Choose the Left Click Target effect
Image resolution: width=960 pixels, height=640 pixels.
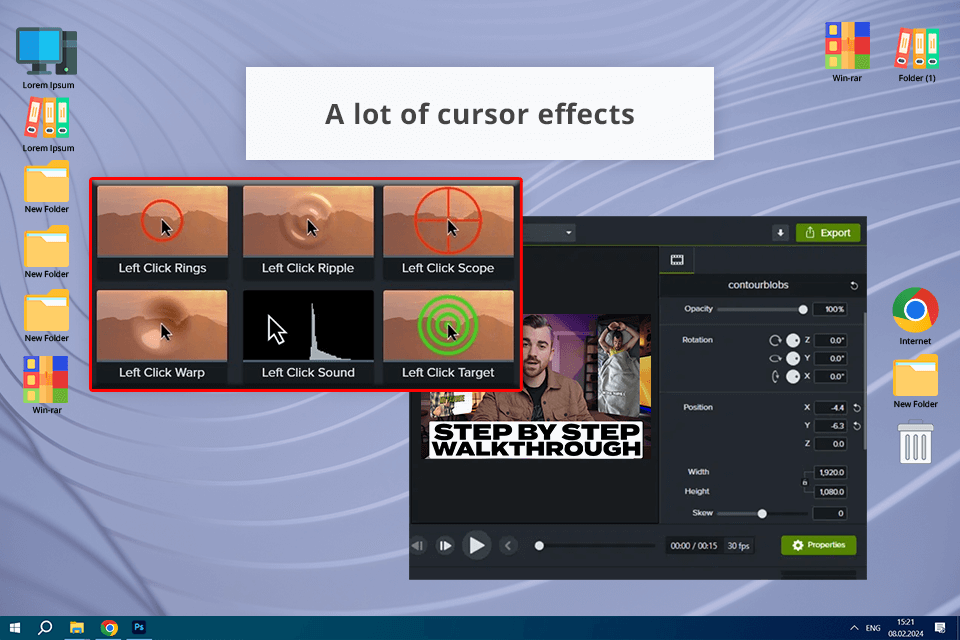coord(448,336)
